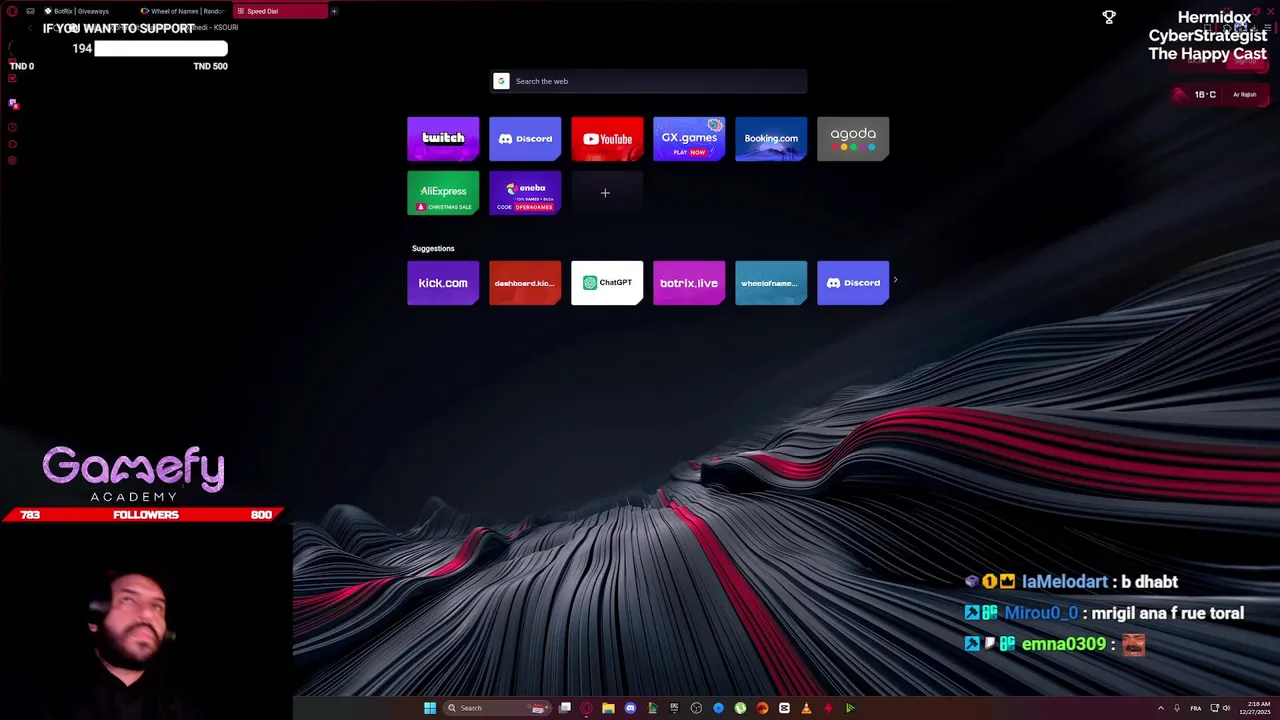
Task: Open the Booking.com speed dial tile
Action: [x=771, y=139]
